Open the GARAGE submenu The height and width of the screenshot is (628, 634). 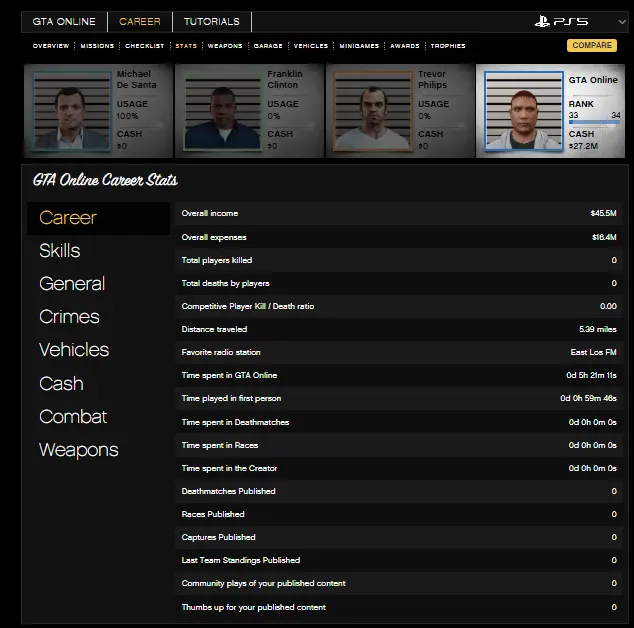coord(268,46)
